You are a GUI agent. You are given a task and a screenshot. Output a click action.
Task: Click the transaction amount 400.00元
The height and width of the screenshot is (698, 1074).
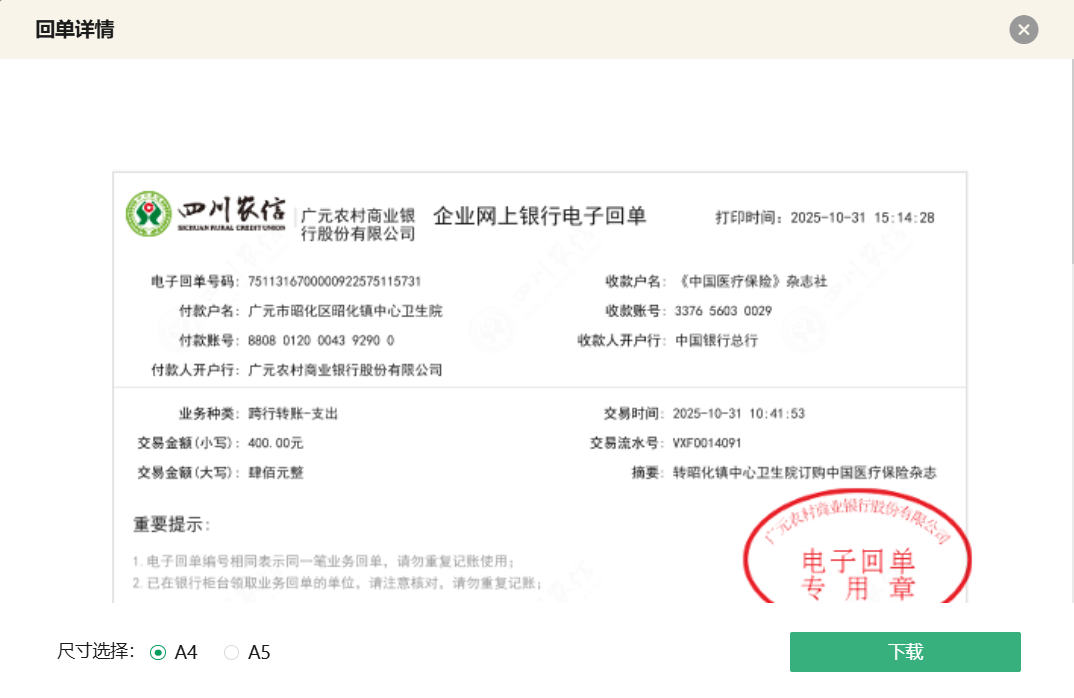[x=275, y=443]
